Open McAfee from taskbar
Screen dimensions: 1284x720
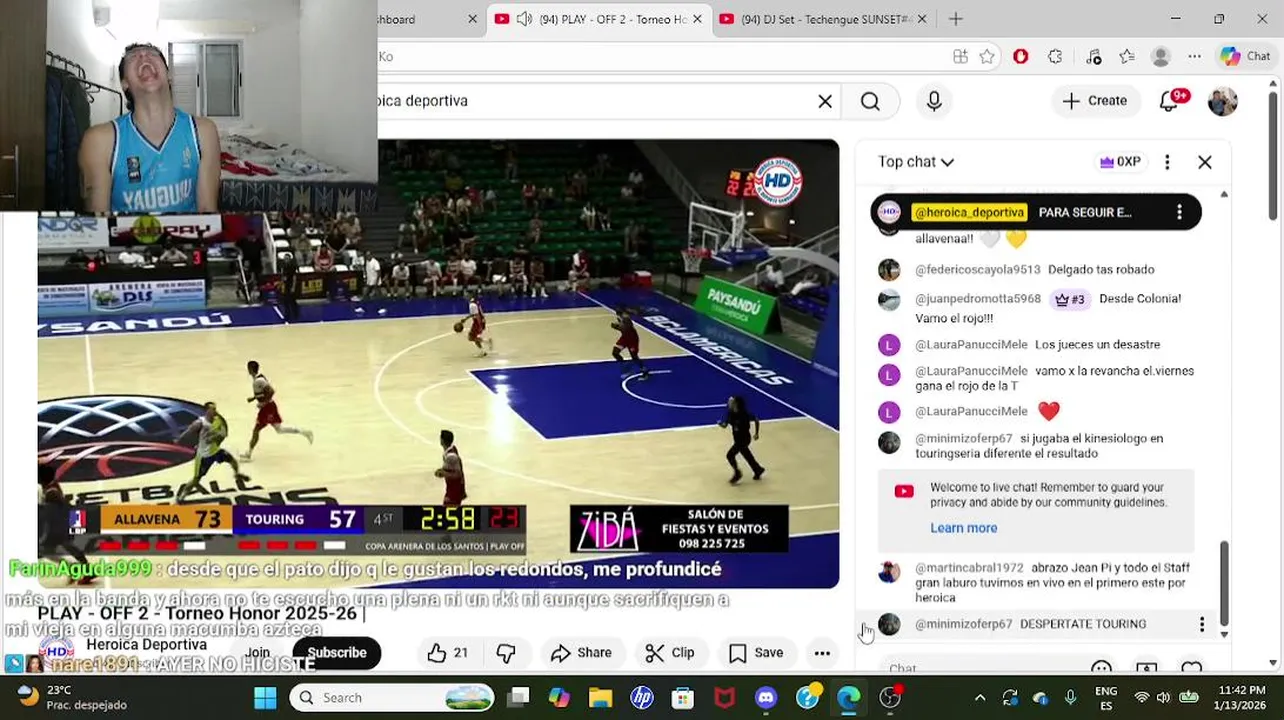pyautogui.click(x=724, y=698)
